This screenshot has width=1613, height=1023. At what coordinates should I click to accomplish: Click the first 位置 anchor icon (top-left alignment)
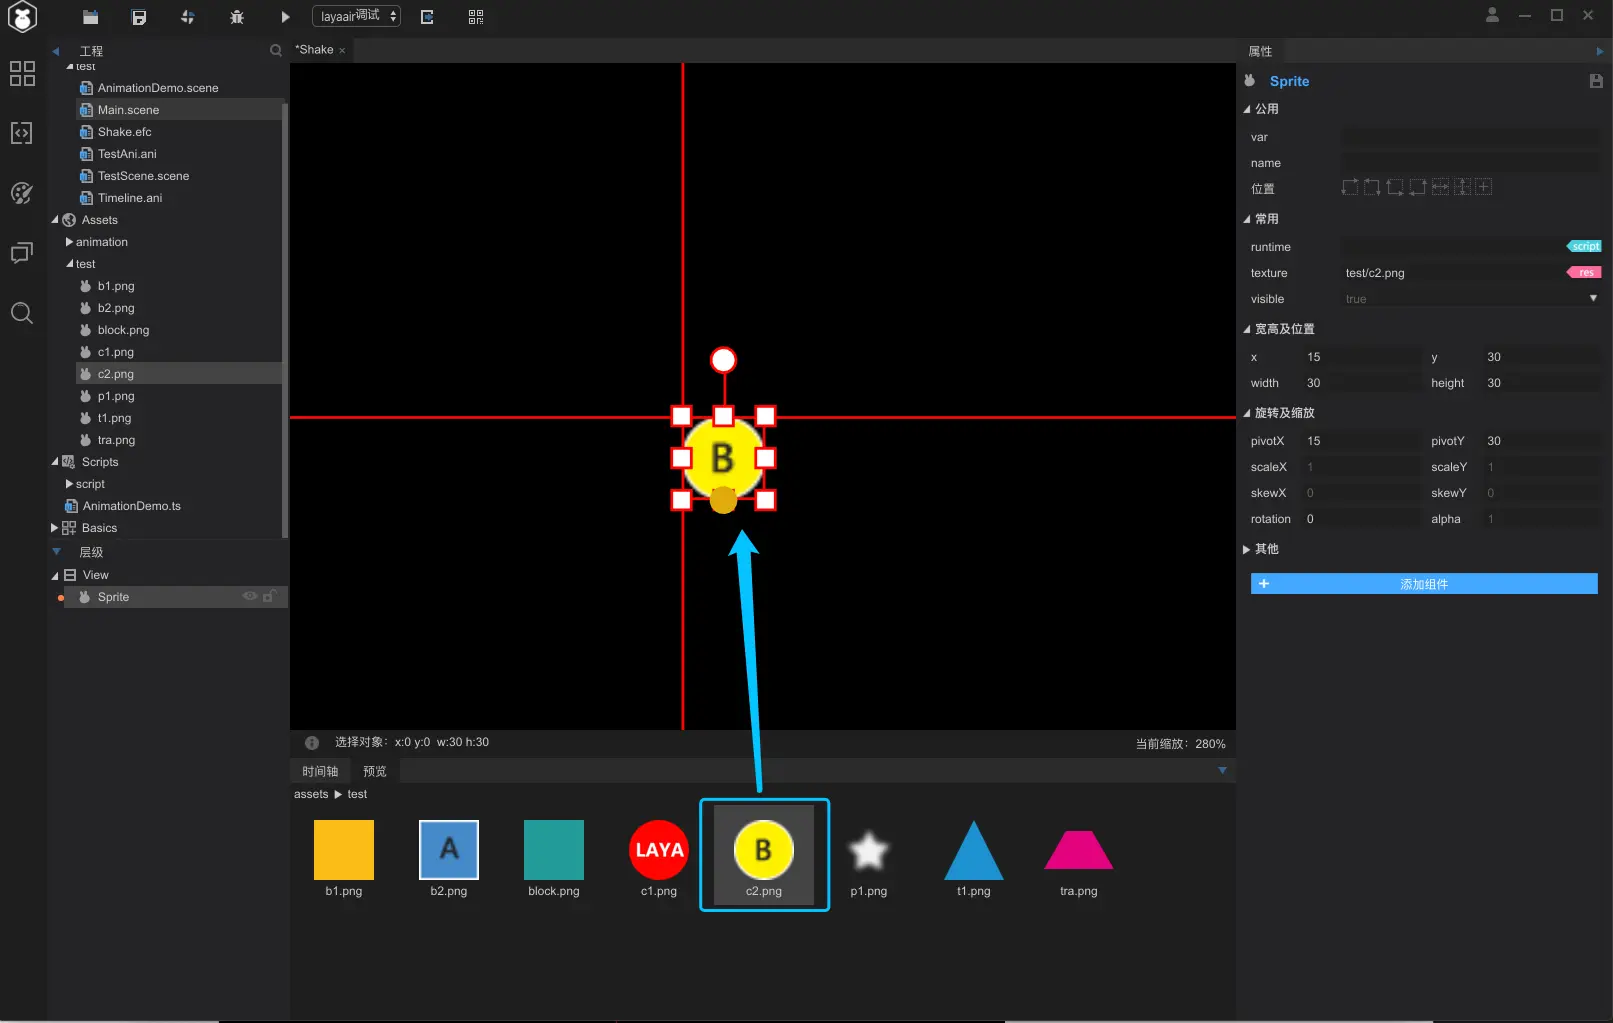[1350, 187]
